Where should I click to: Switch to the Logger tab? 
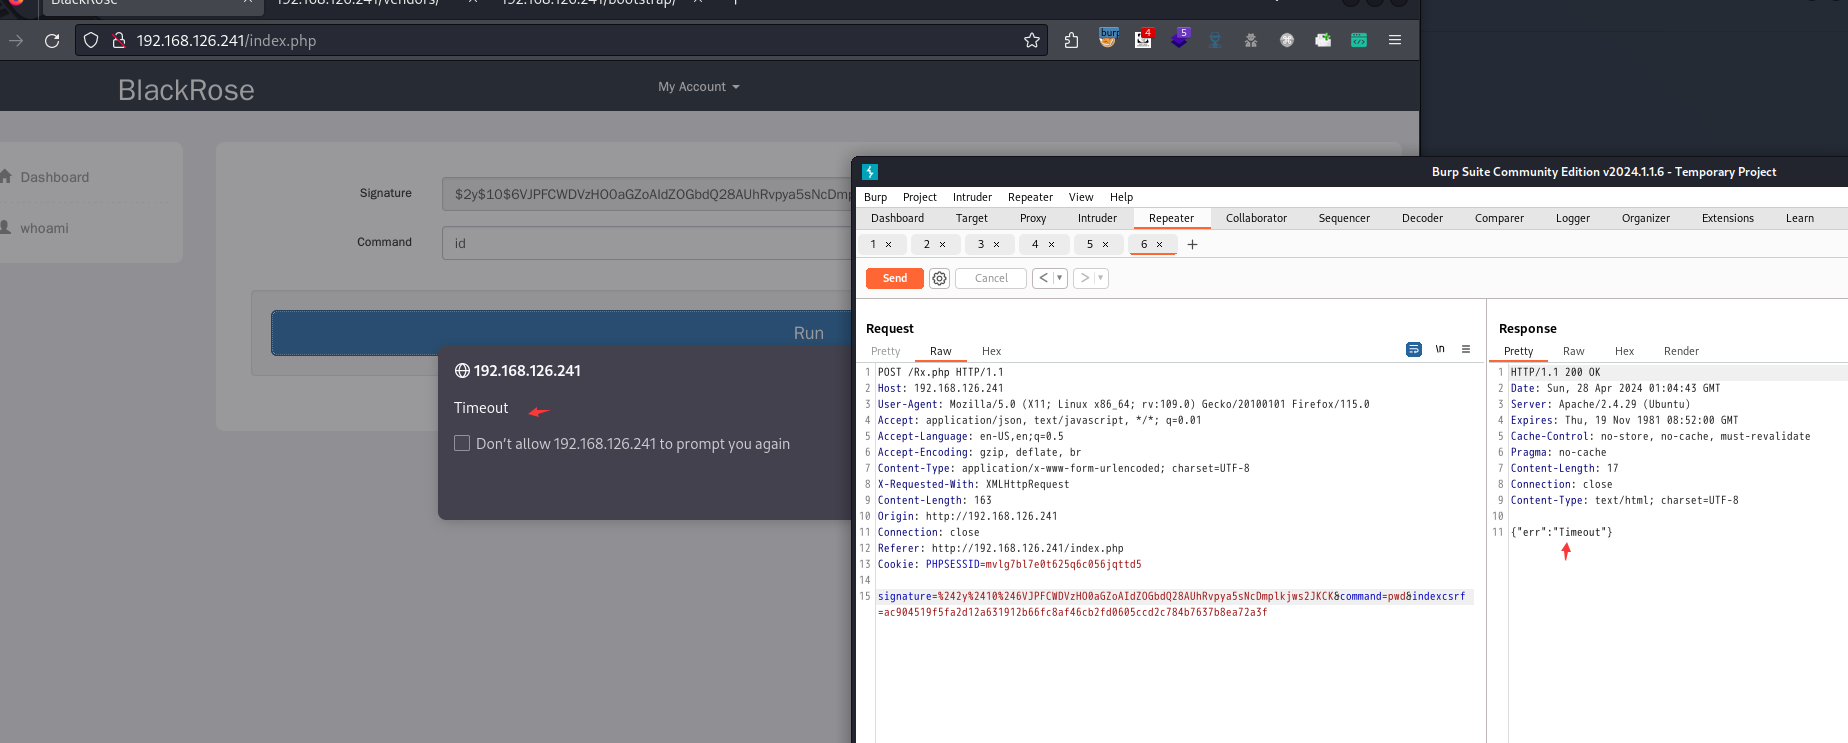pos(1572,218)
